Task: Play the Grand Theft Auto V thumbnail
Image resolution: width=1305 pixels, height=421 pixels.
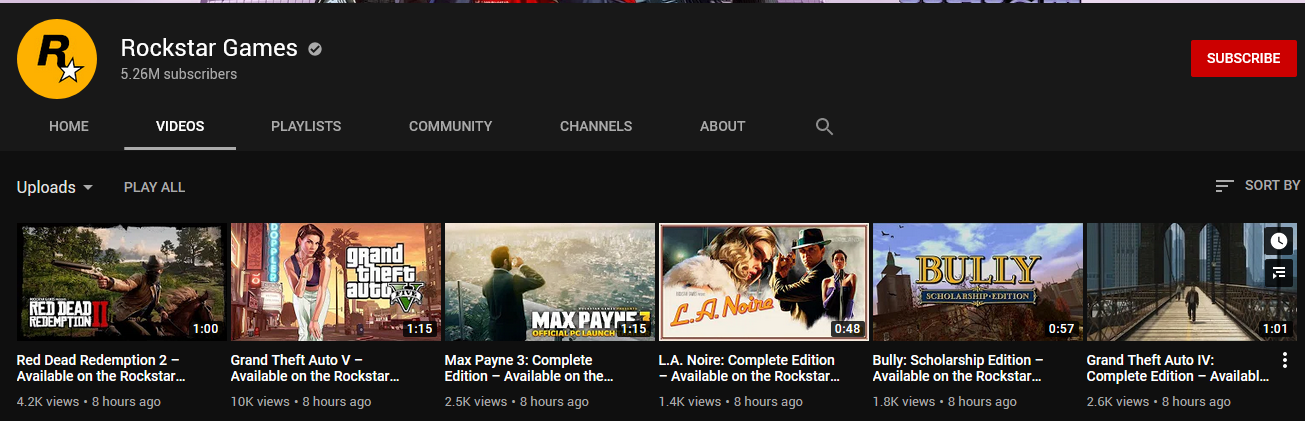Action: (336, 282)
